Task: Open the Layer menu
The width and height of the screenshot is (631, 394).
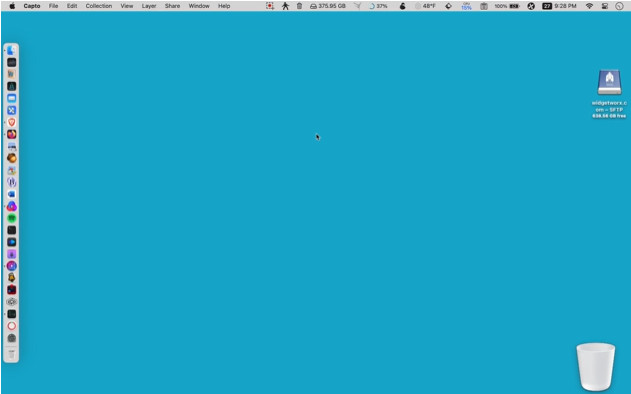Action: 149,6
